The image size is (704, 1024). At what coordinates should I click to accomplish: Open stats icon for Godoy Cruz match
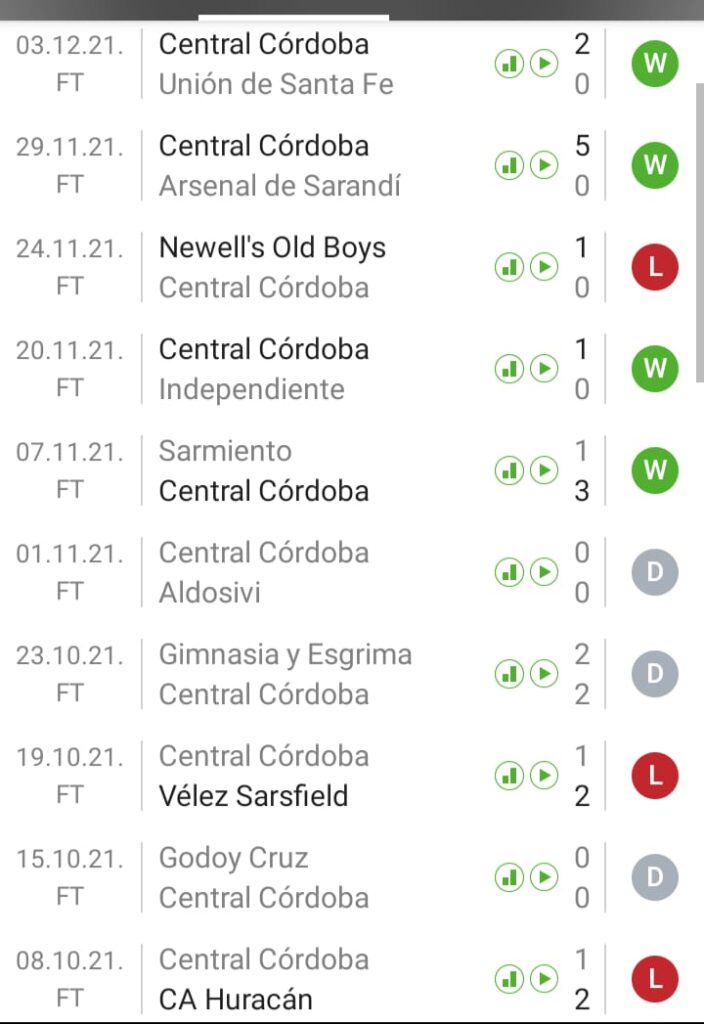coord(510,877)
